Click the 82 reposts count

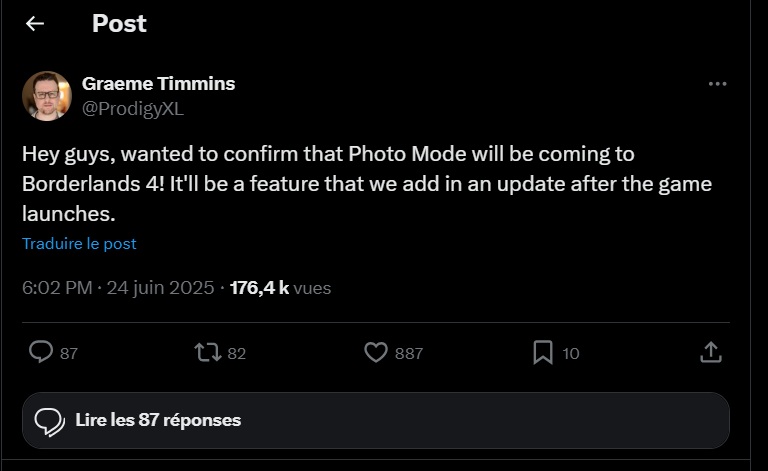[x=237, y=353]
